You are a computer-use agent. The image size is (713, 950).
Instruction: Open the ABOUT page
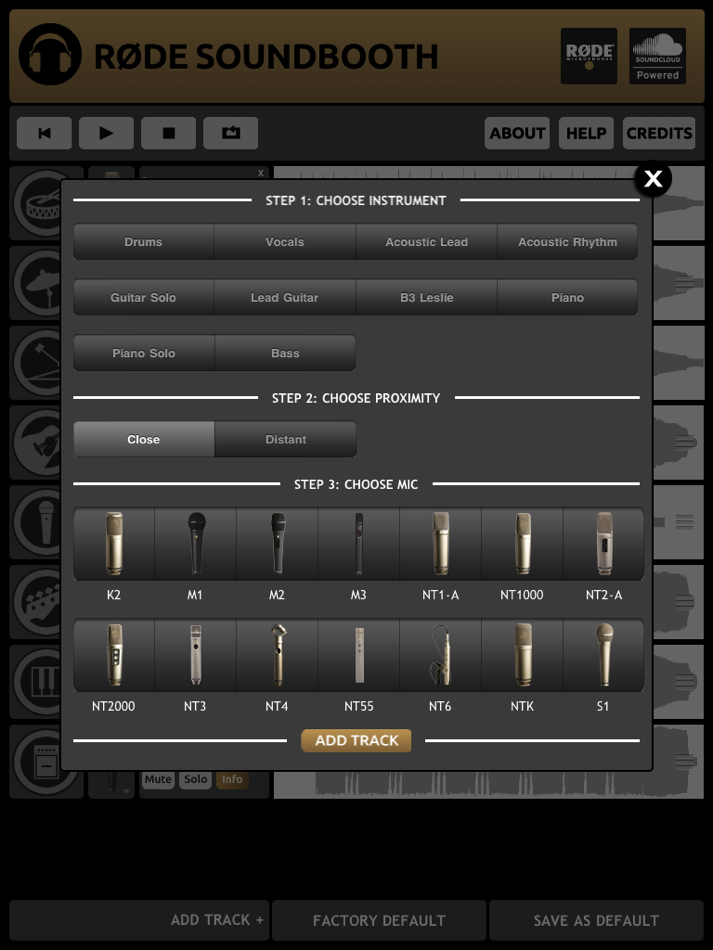coord(517,133)
